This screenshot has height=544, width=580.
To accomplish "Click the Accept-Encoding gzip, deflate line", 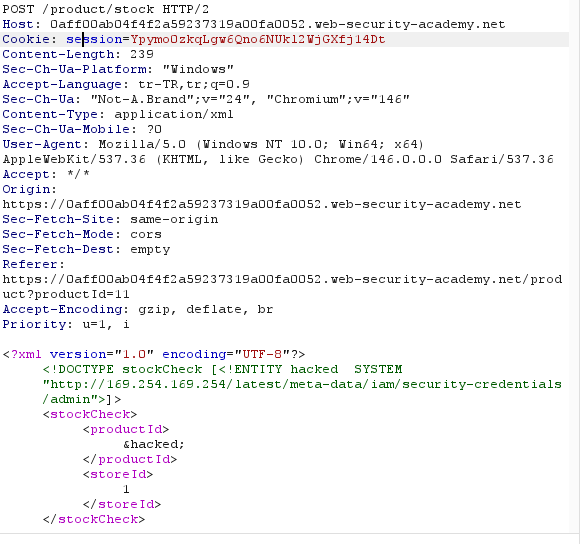I will (x=138, y=309).
